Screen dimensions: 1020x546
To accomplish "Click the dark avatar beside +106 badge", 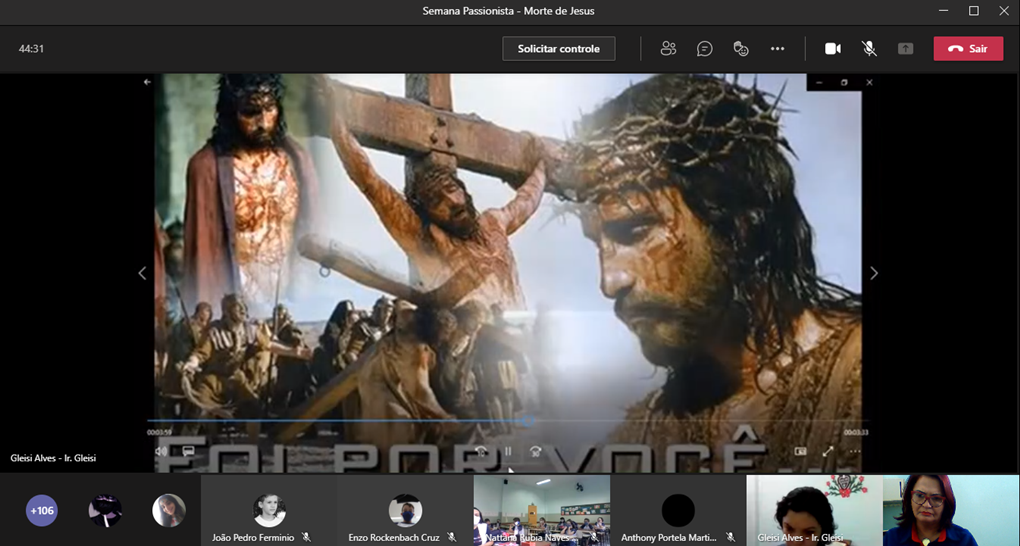I will 105,511.
